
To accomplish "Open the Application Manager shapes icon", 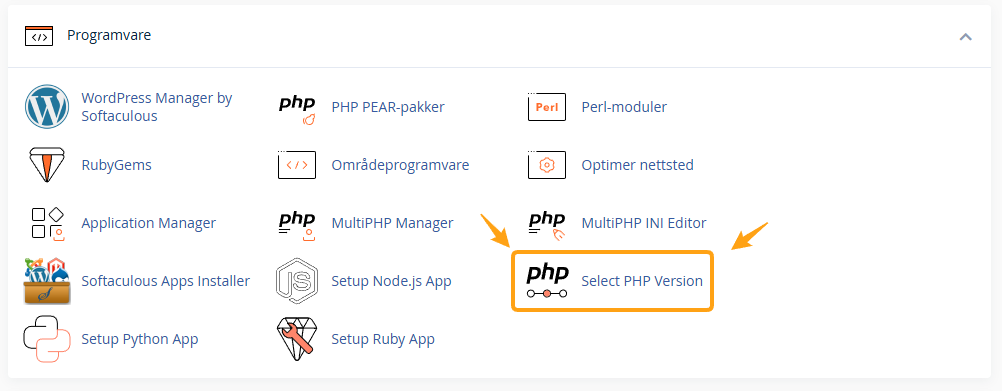I will point(48,223).
